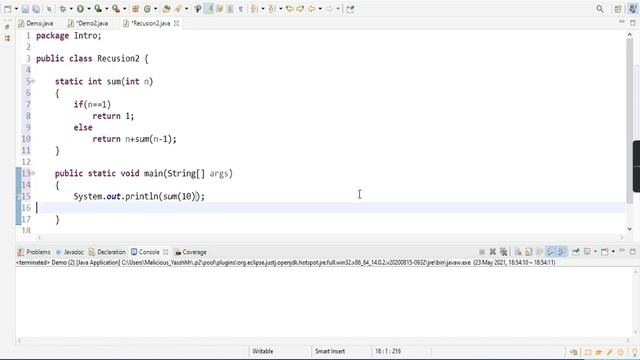Close the Console view tab

(x=165, y=252)
